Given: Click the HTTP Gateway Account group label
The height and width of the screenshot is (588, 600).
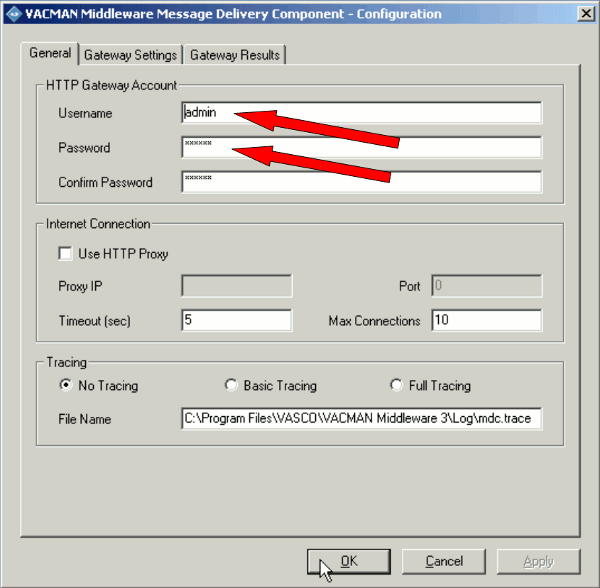Looking at the screenshot, I should click(x=111, y=85).
